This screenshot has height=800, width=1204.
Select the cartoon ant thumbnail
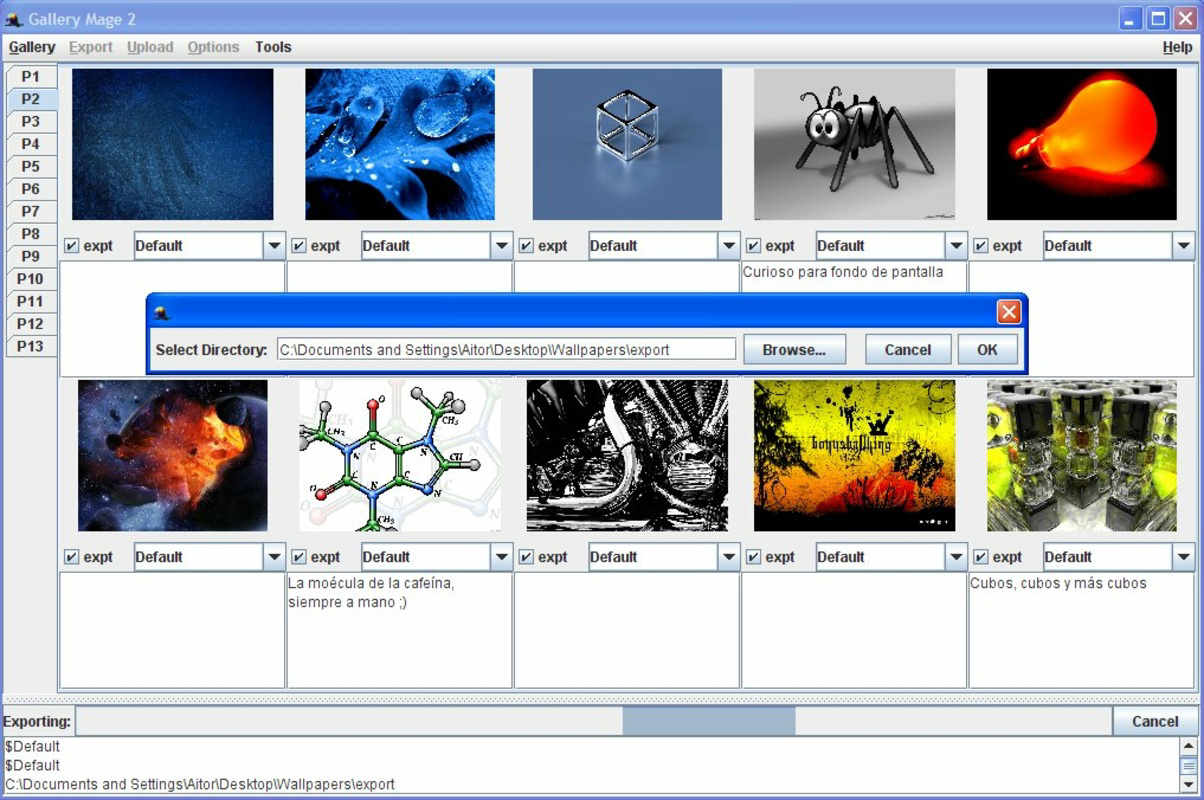click(x=854, y=144)
